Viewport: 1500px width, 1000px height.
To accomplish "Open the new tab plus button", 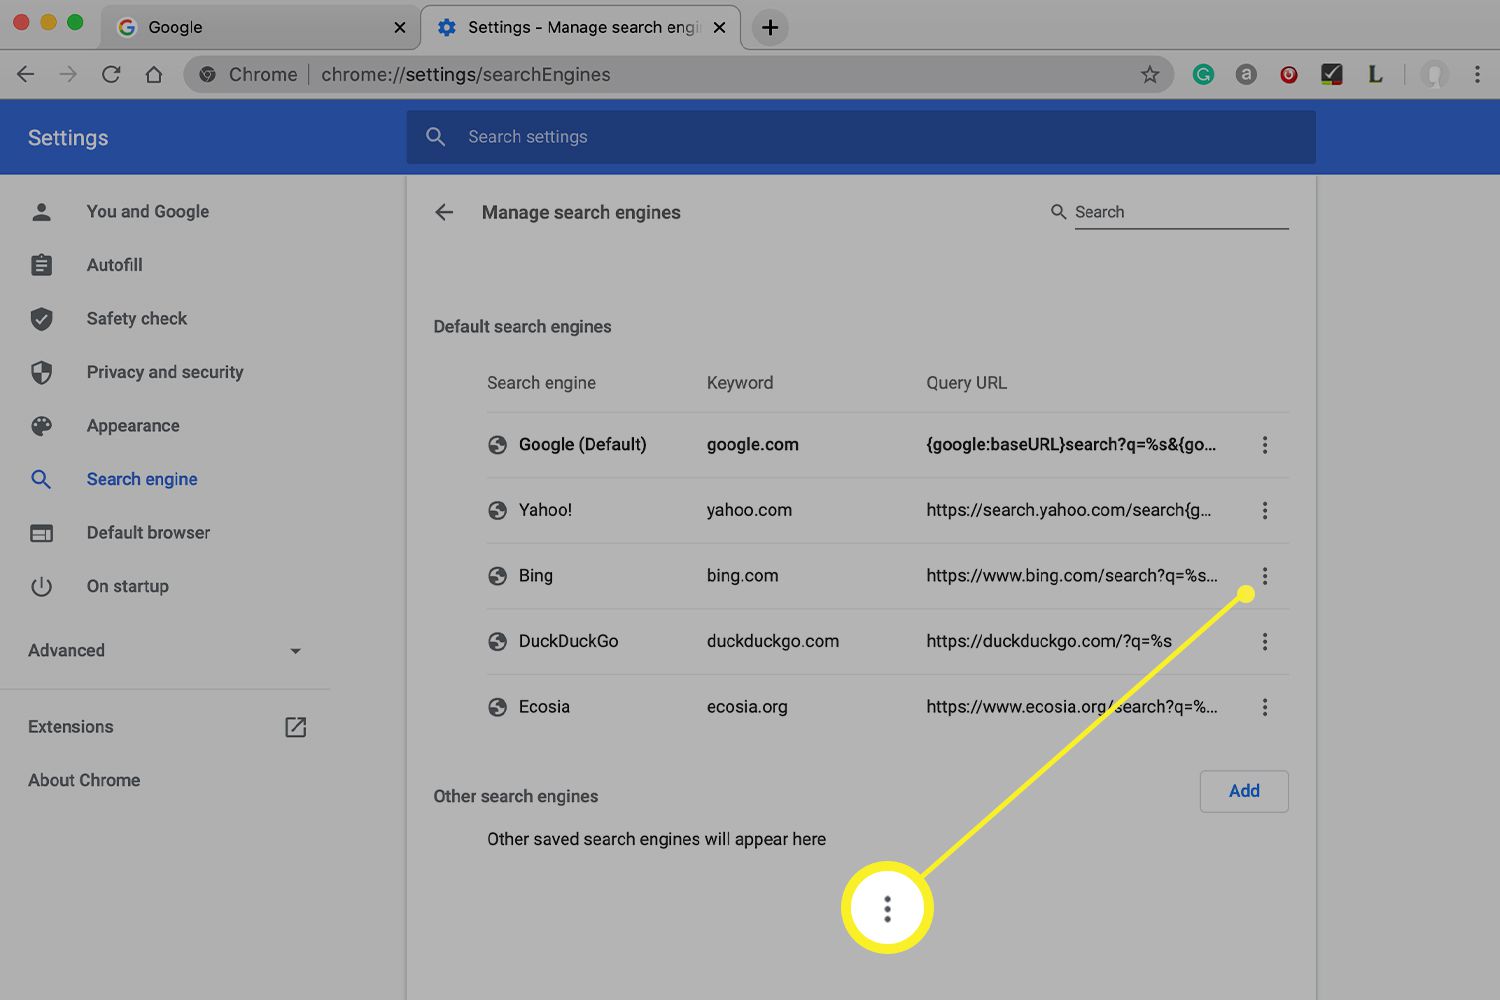I will (x=770, y=28).
